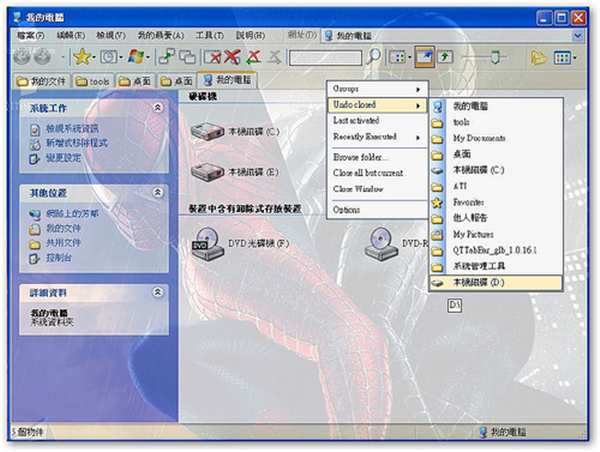Open 網路上的芳鄰 link

[70, 214]
